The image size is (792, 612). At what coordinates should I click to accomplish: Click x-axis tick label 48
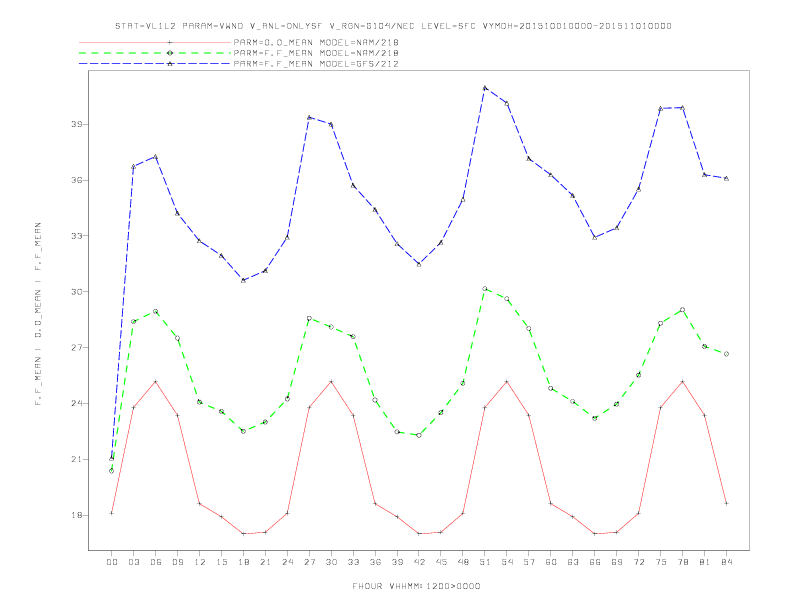(463, 562)
